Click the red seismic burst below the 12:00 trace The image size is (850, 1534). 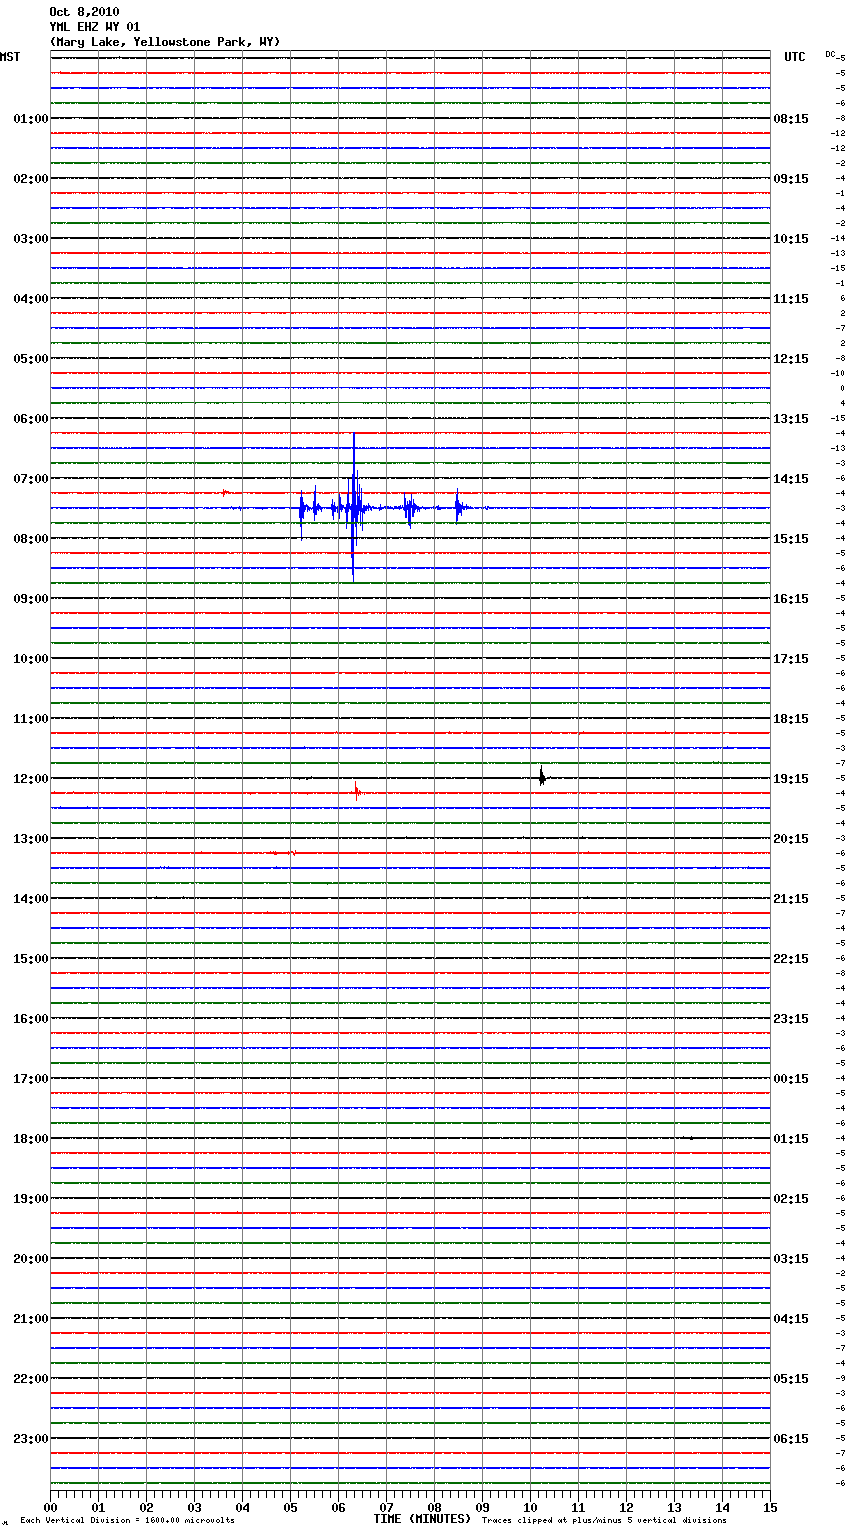357,792
